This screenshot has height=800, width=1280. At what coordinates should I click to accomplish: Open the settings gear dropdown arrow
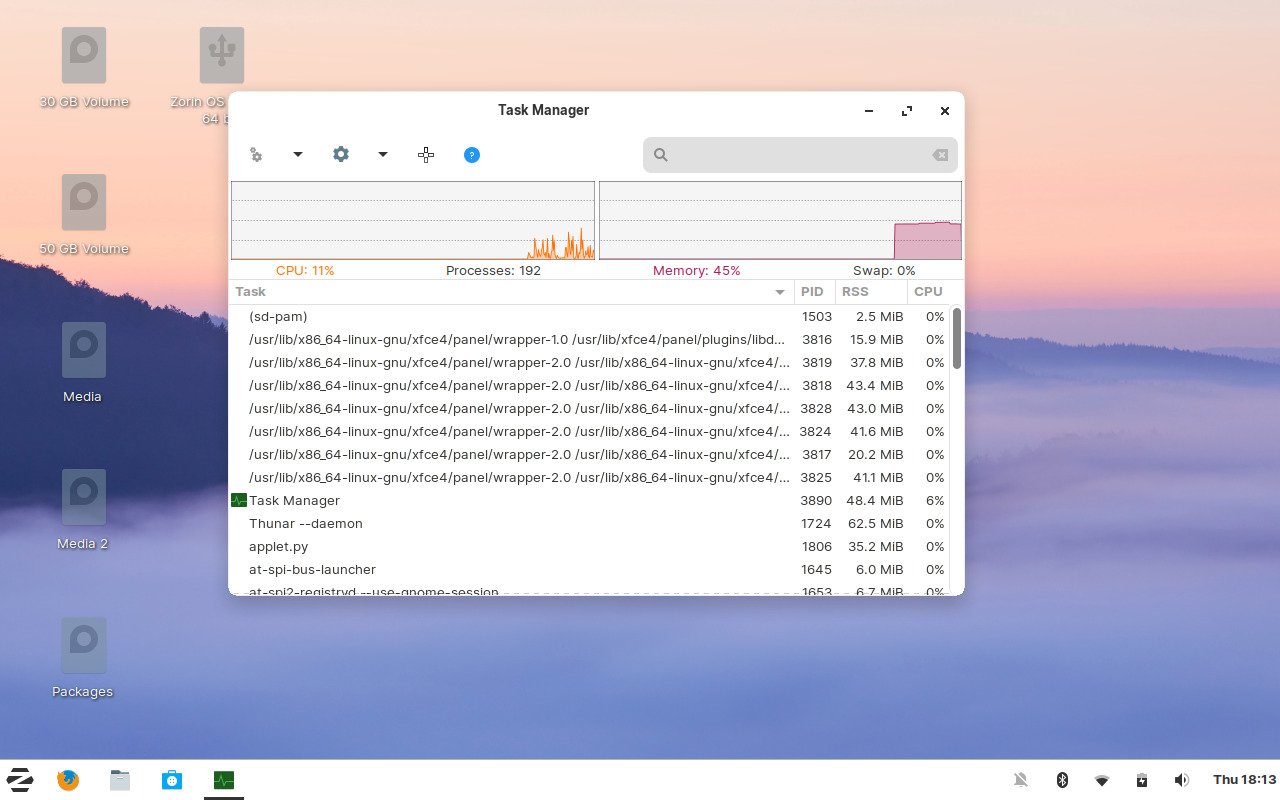click(x=381, y=155)
